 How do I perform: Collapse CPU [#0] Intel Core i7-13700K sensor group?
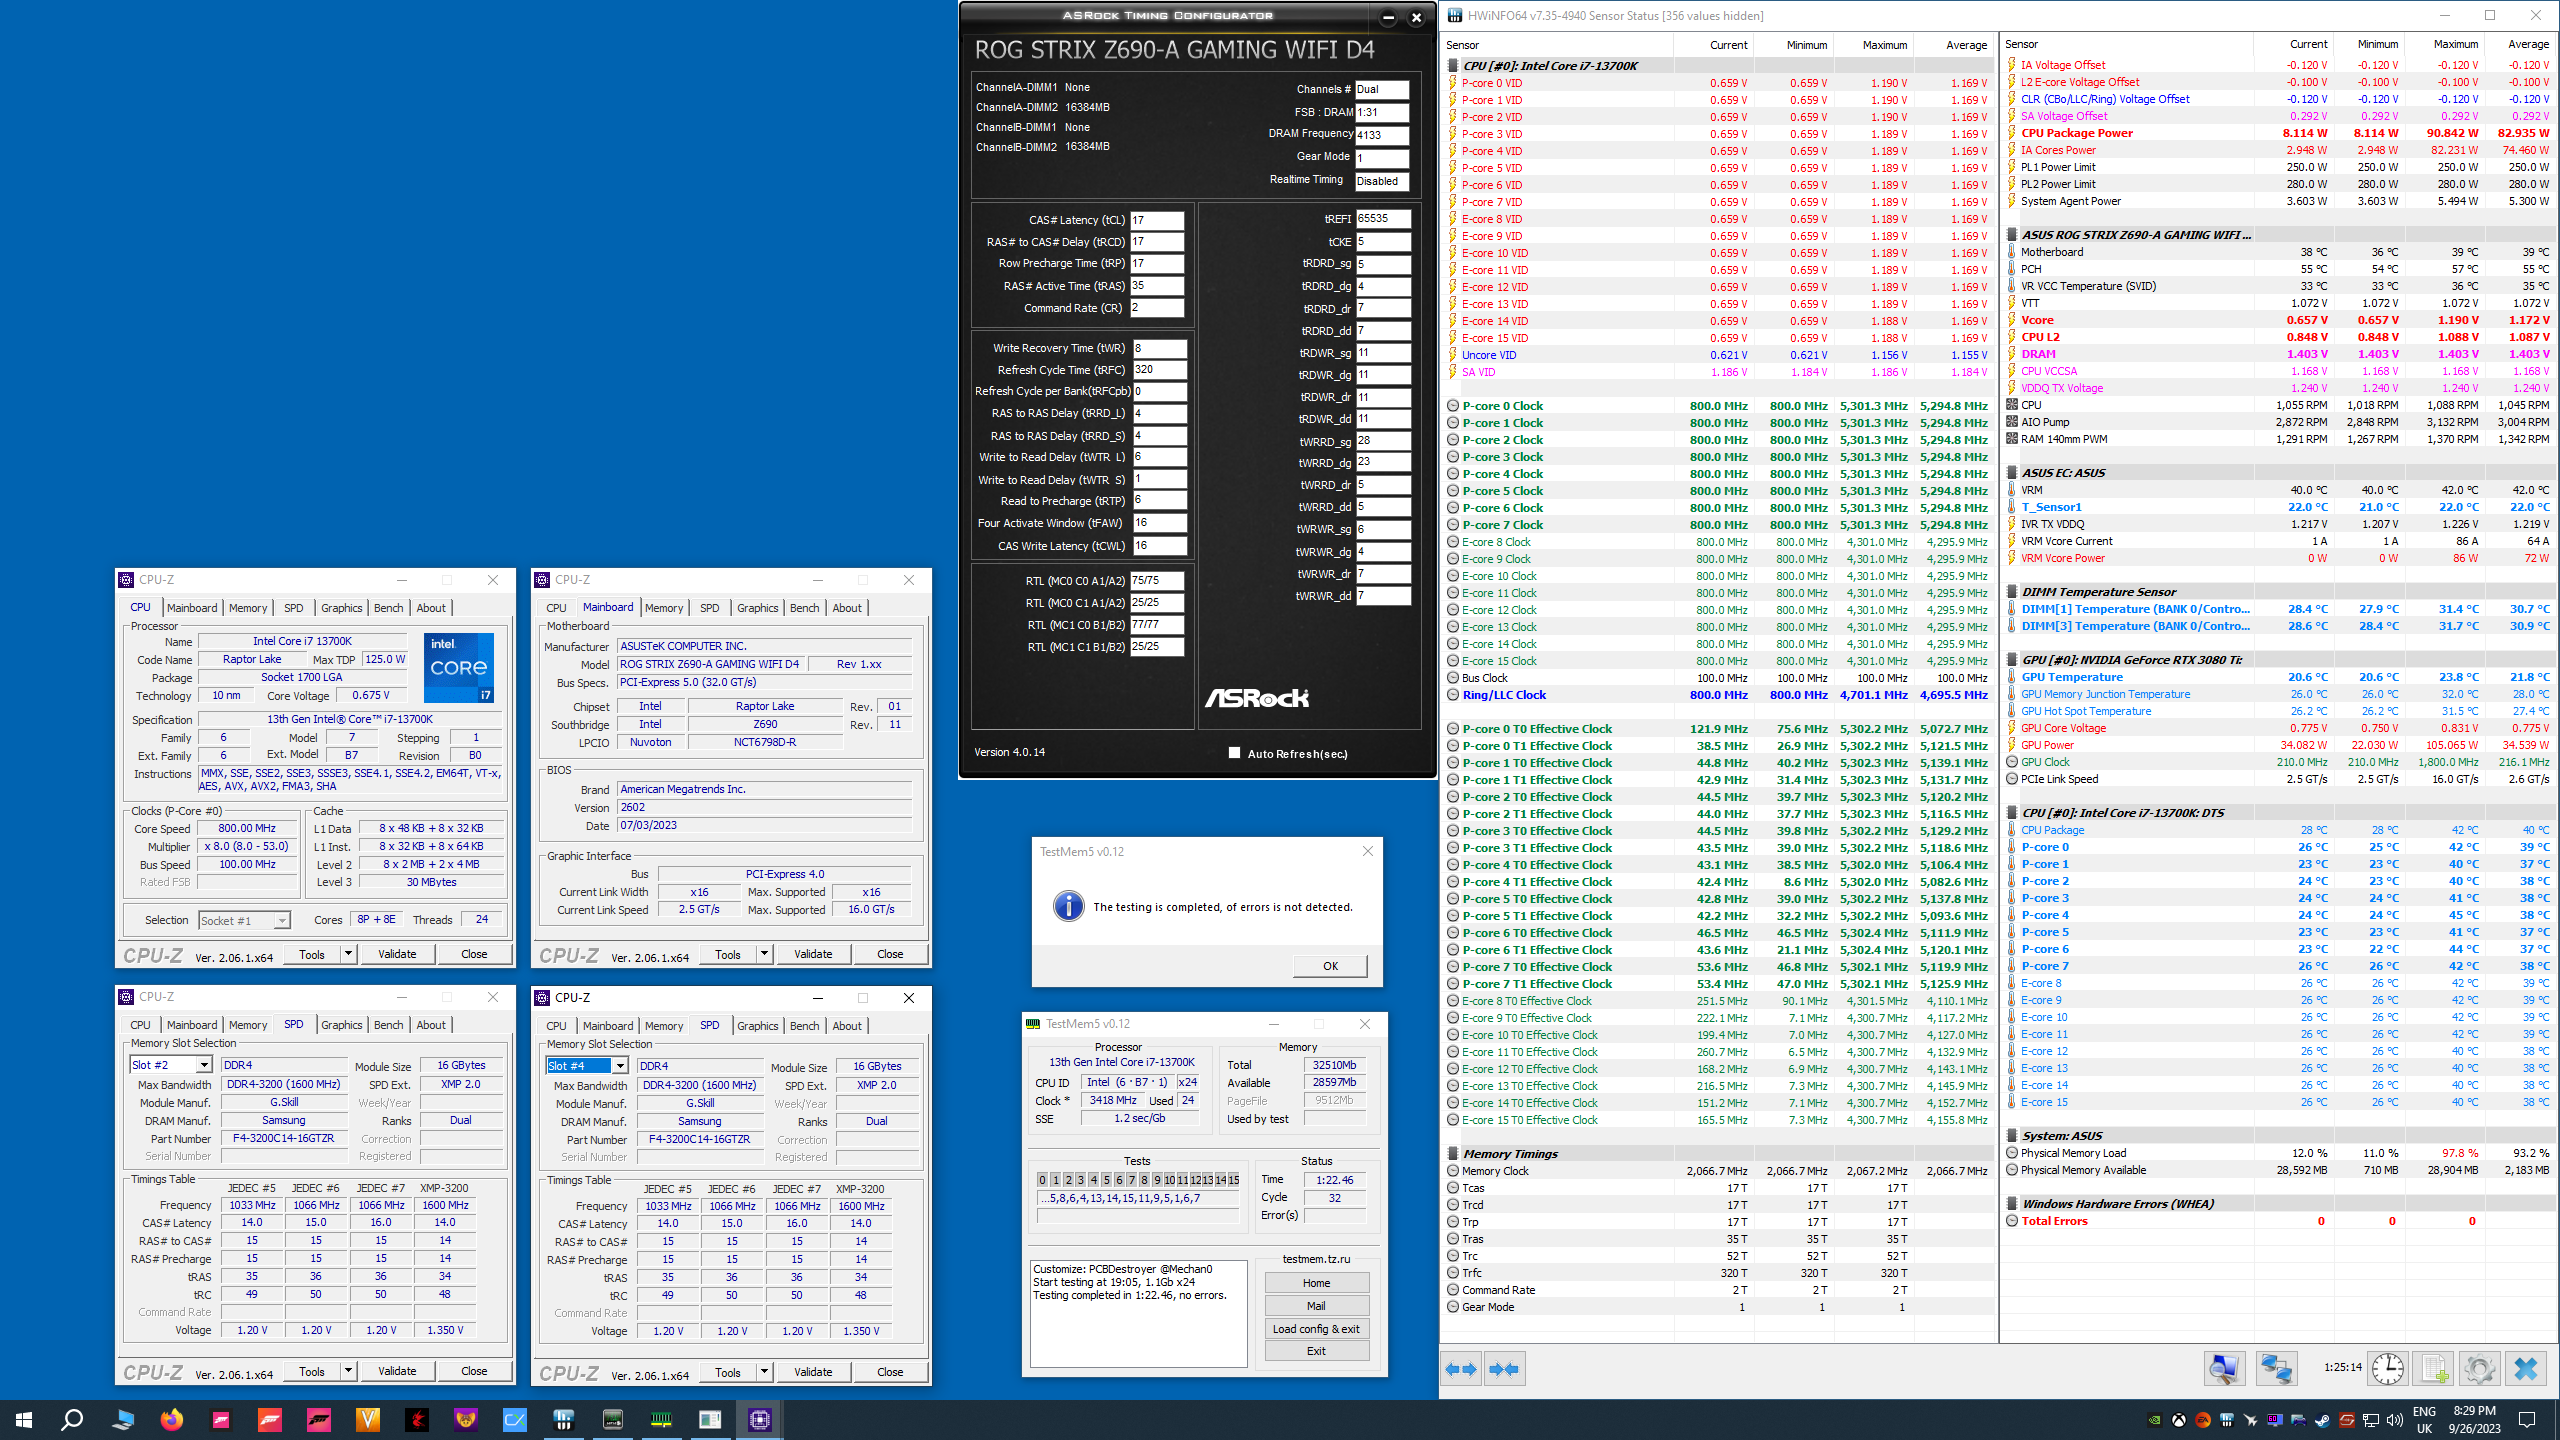(x=1453, y=66)
